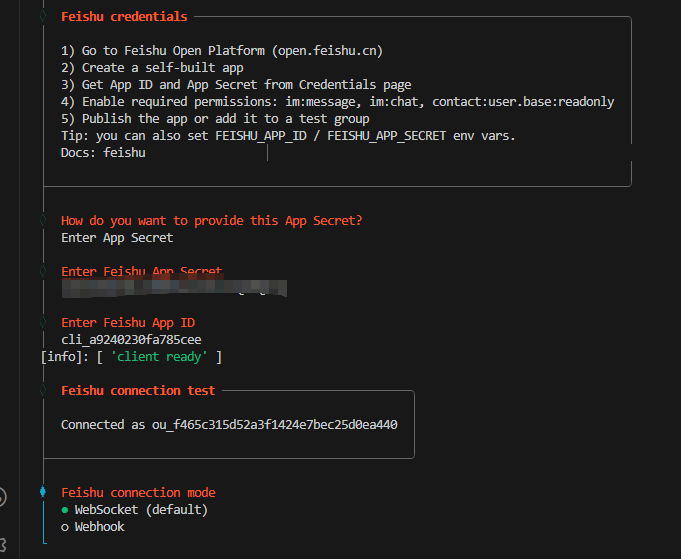The height and width of the screenshot is (559, 681).
Task: Click the 'Enter App Secret' answer
Action: click(117, 238)
